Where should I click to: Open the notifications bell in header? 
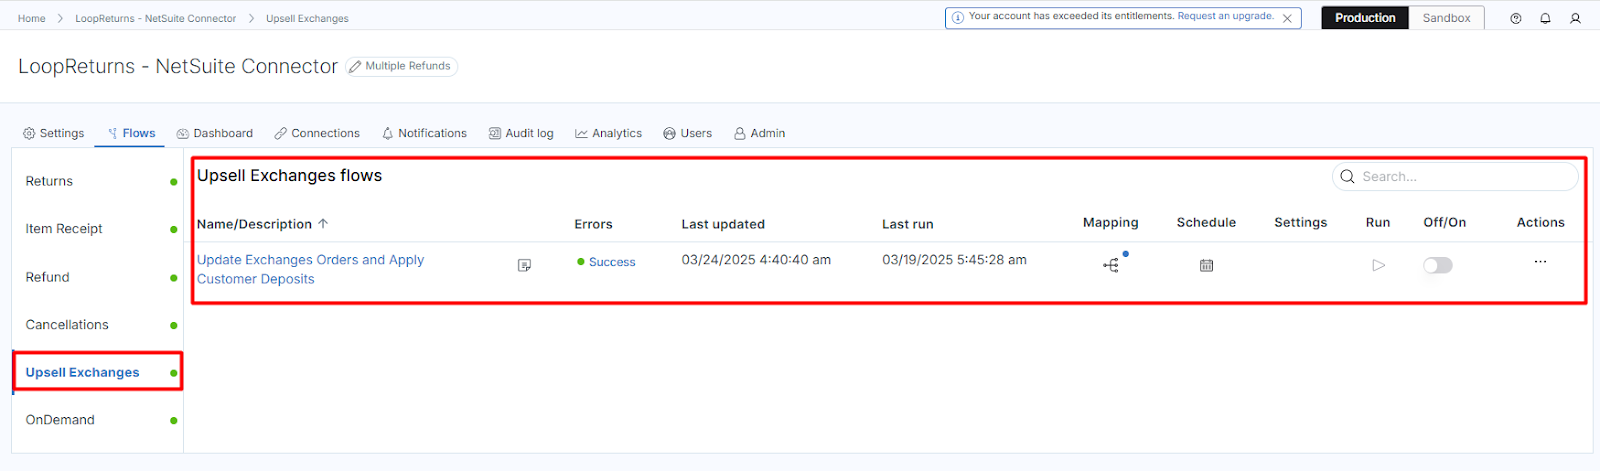pyautogui.click(x=1545, y=18)
